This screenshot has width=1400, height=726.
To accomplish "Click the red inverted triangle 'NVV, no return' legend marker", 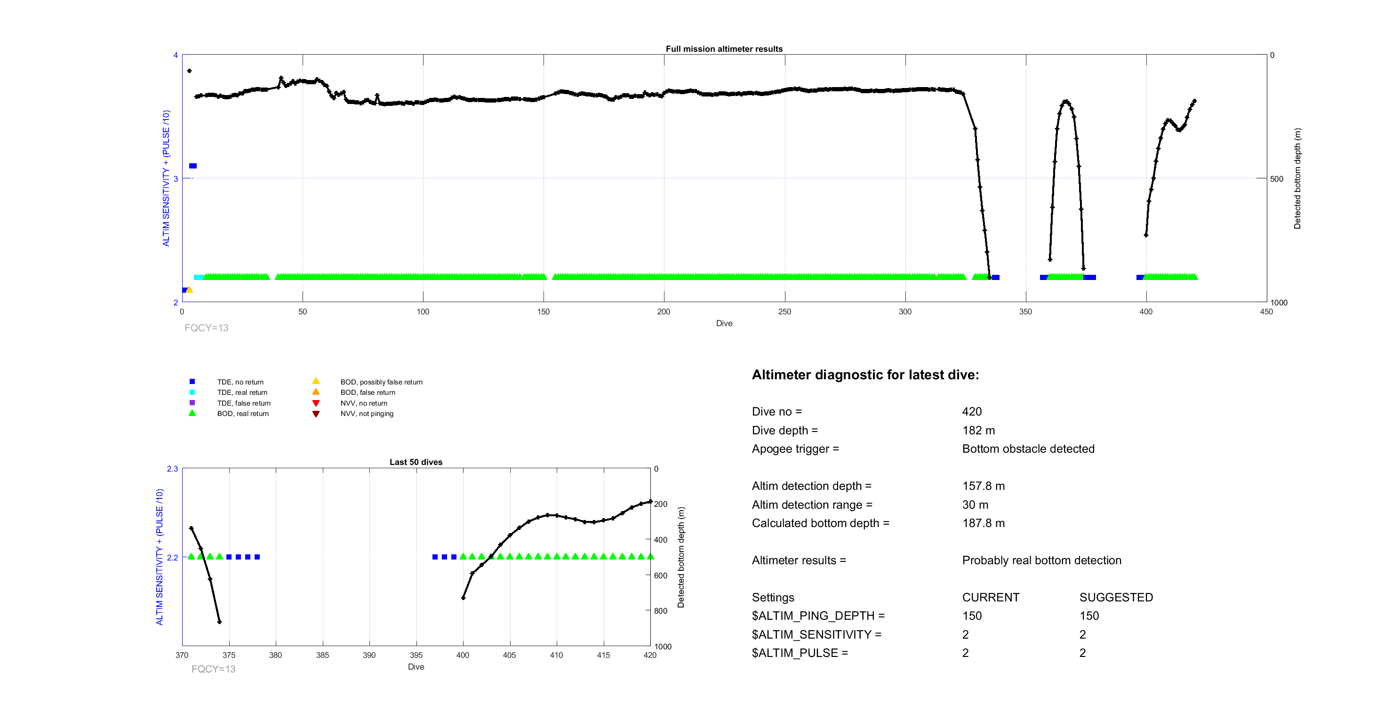I will 316,403.
